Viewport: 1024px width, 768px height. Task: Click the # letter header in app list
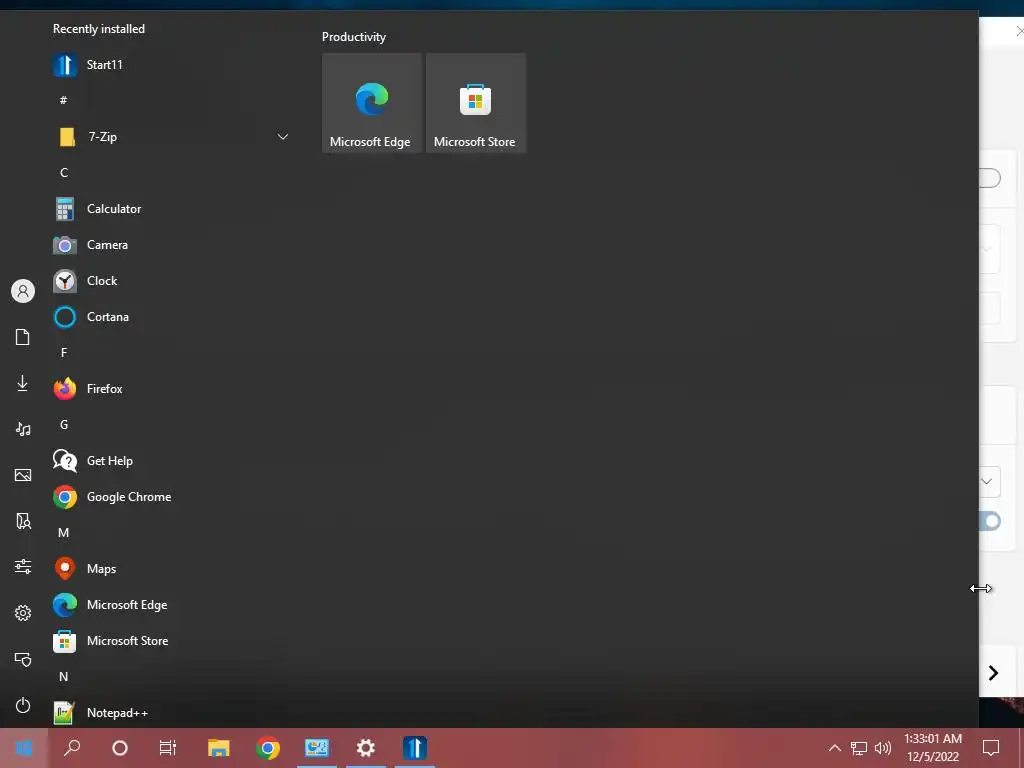coord(63,101)
